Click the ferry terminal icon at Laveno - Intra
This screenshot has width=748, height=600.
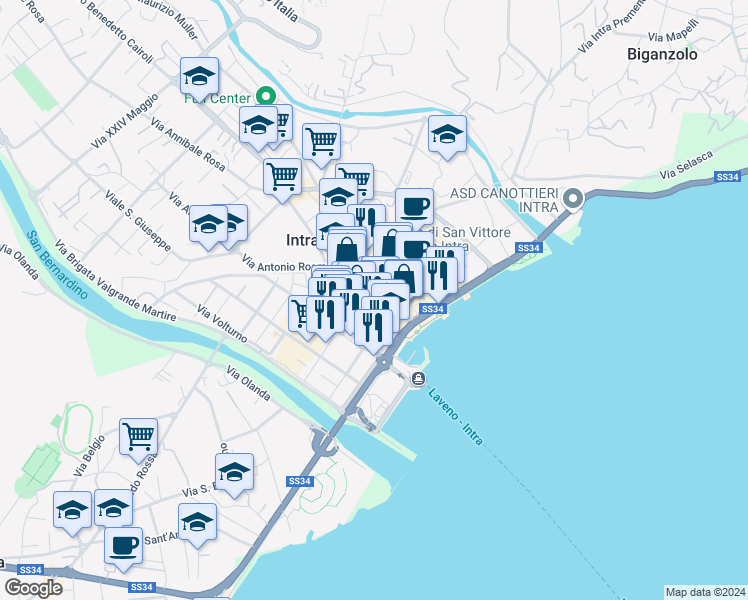click(419, 379)
